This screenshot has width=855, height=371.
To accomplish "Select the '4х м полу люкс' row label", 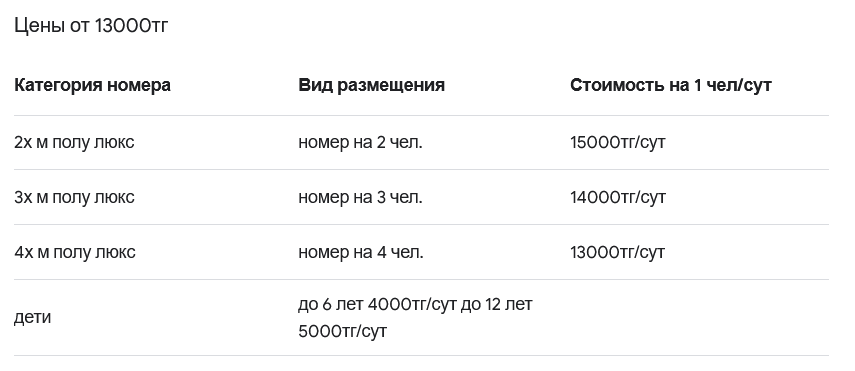I will [x=75, y=252].
